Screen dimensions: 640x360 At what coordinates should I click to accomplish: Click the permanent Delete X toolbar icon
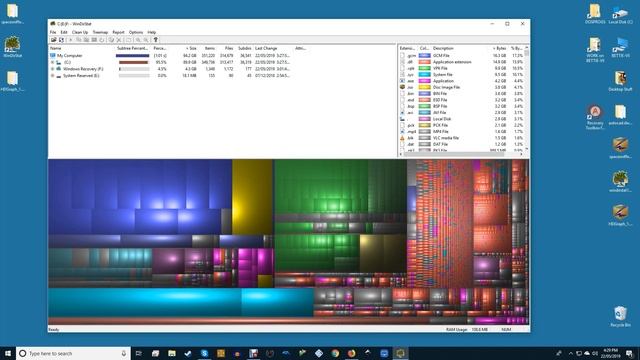pyautogui.click(x=119, y=40)
